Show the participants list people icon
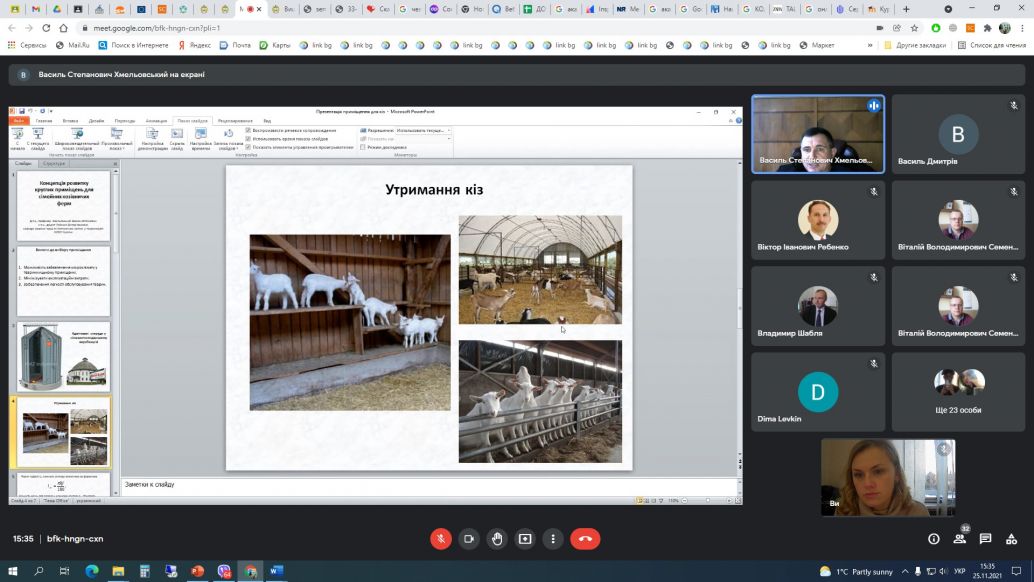Screen dimensions: 1034x582 pyautogui.click(x=960, y=539)
